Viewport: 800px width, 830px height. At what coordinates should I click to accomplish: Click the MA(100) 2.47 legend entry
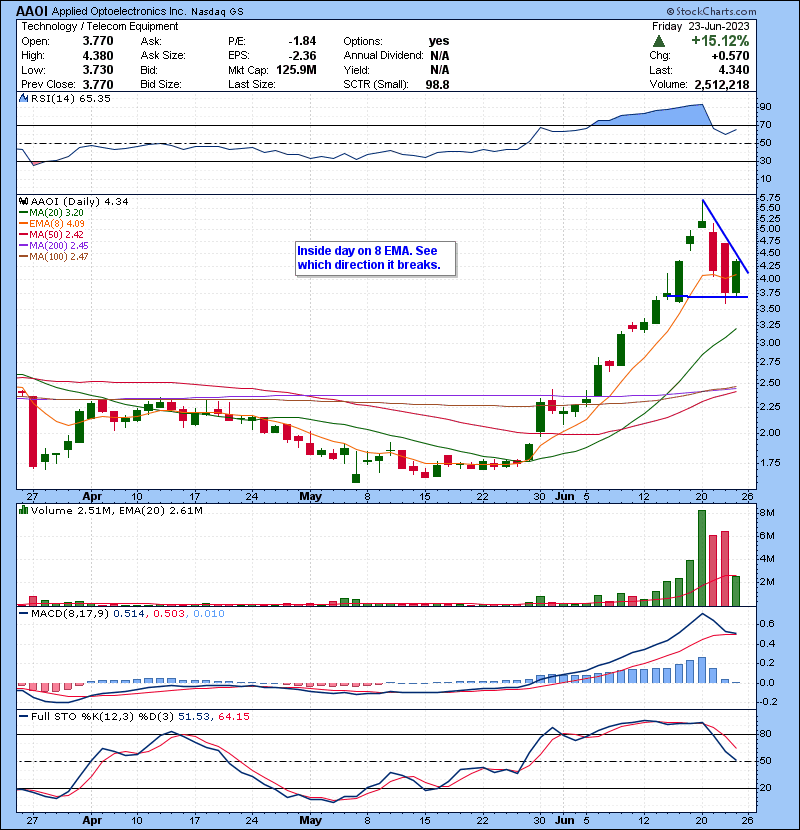click(x=53, y=257)
